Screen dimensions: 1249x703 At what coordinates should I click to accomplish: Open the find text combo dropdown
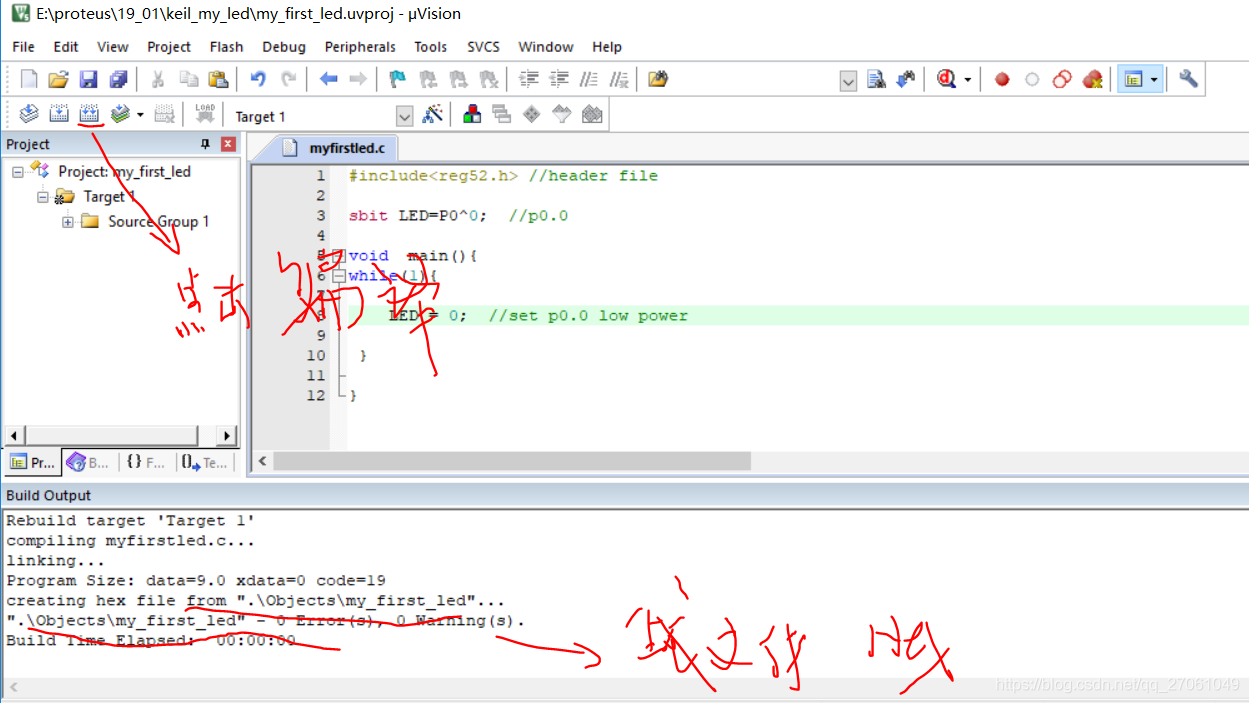point(849,80)
